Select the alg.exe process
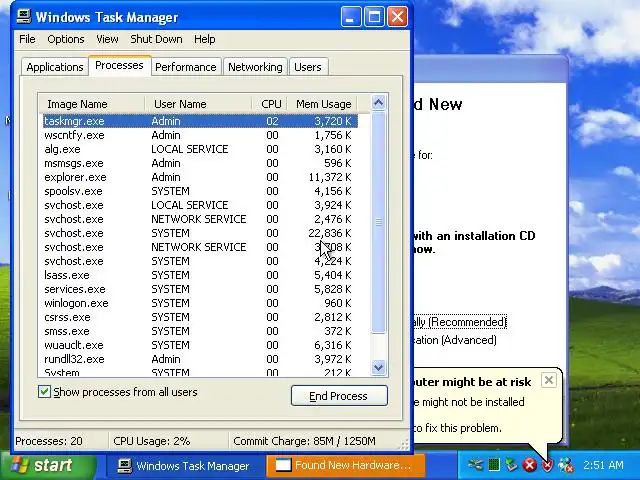Screen dimensions: 640x480 (200, 149)
